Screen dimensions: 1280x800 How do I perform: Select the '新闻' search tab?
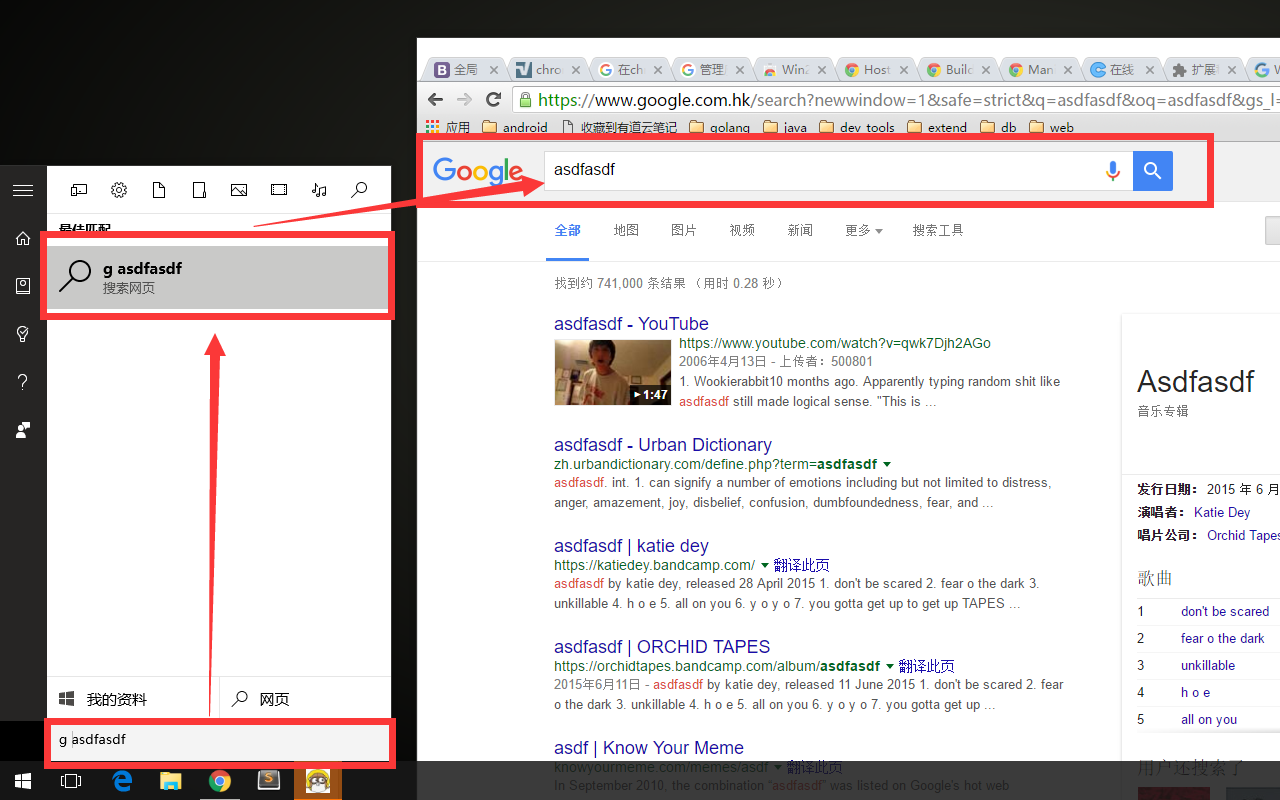coord(800,230)
